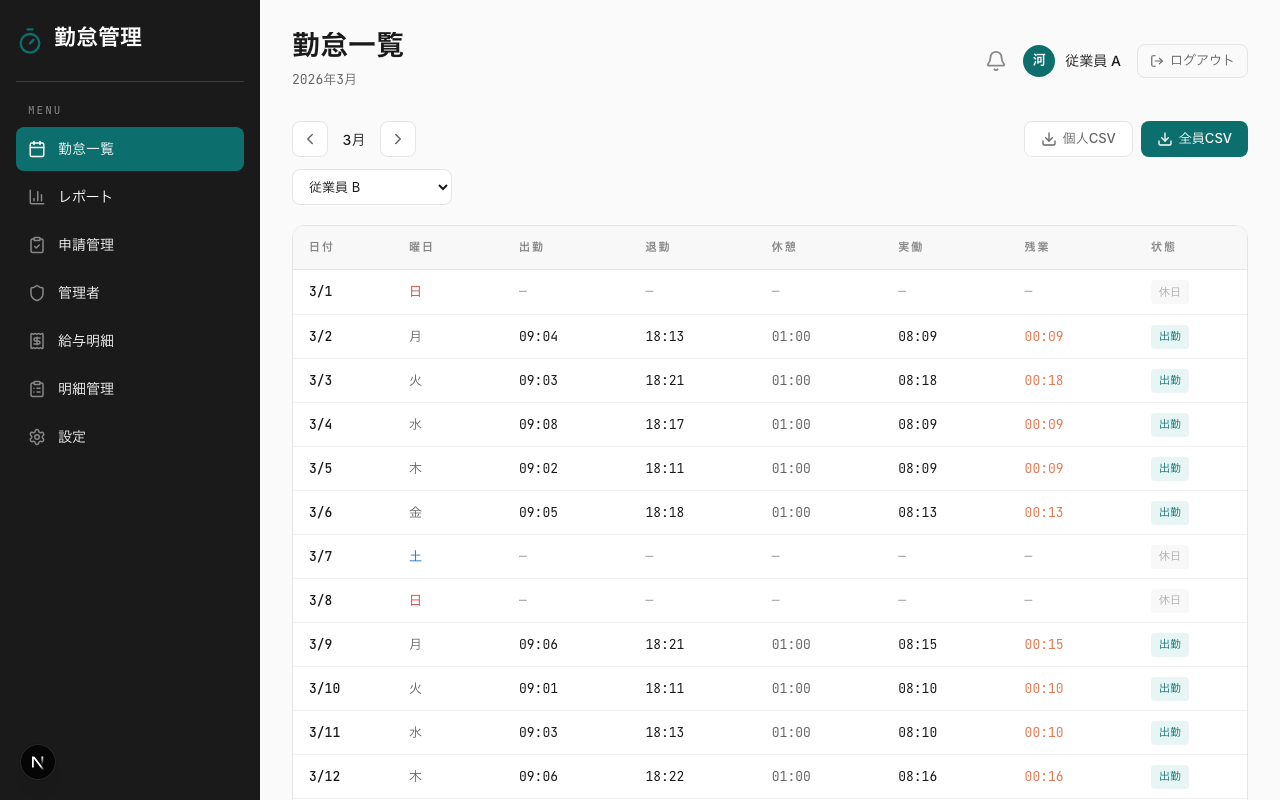Advance to next month with right chevron
The height and width of the screenshot is (800, 1280).
coord(398,139)
